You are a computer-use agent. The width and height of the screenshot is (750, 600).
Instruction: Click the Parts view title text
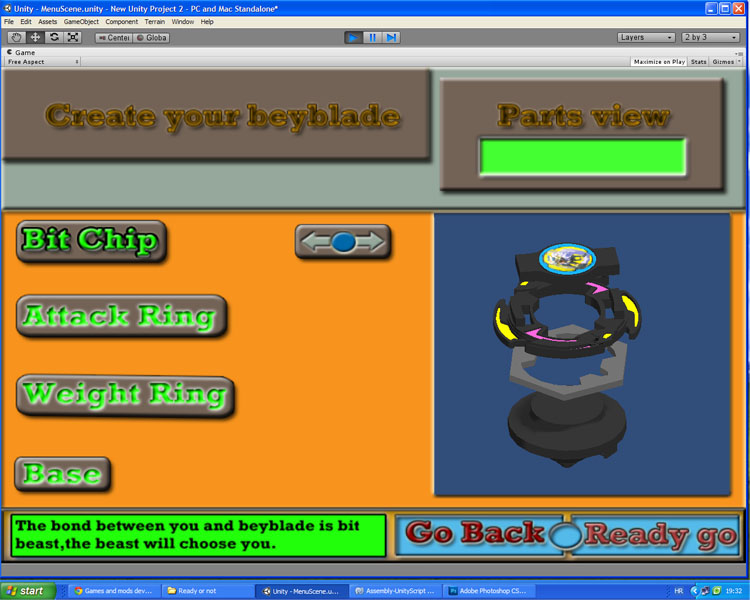point(583,115)
